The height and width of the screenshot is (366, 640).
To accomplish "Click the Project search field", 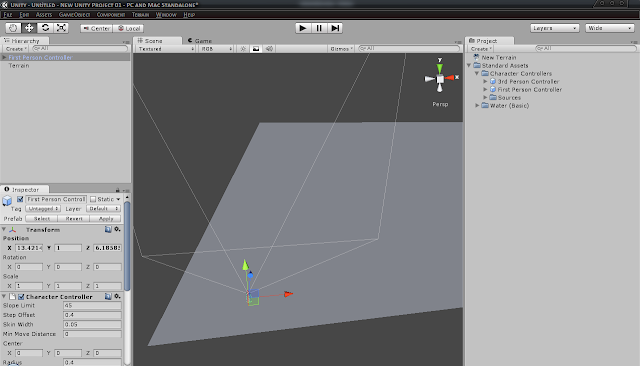I will [586, 49].
